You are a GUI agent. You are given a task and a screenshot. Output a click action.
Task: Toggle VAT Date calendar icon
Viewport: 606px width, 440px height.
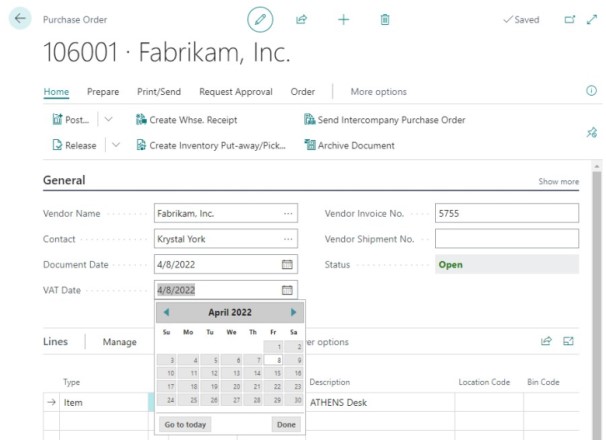[287, 290]
